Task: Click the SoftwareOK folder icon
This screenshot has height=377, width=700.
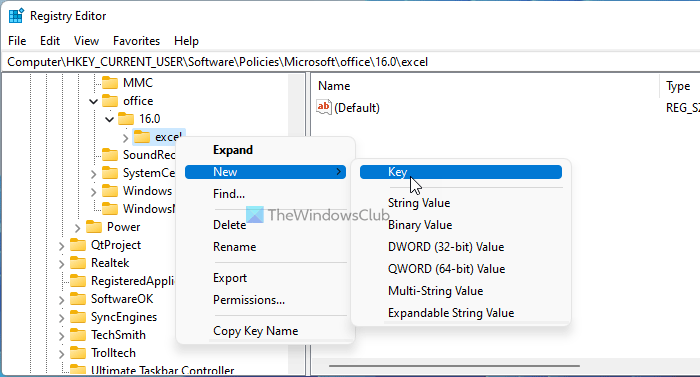Action: (x=78, y=299)
